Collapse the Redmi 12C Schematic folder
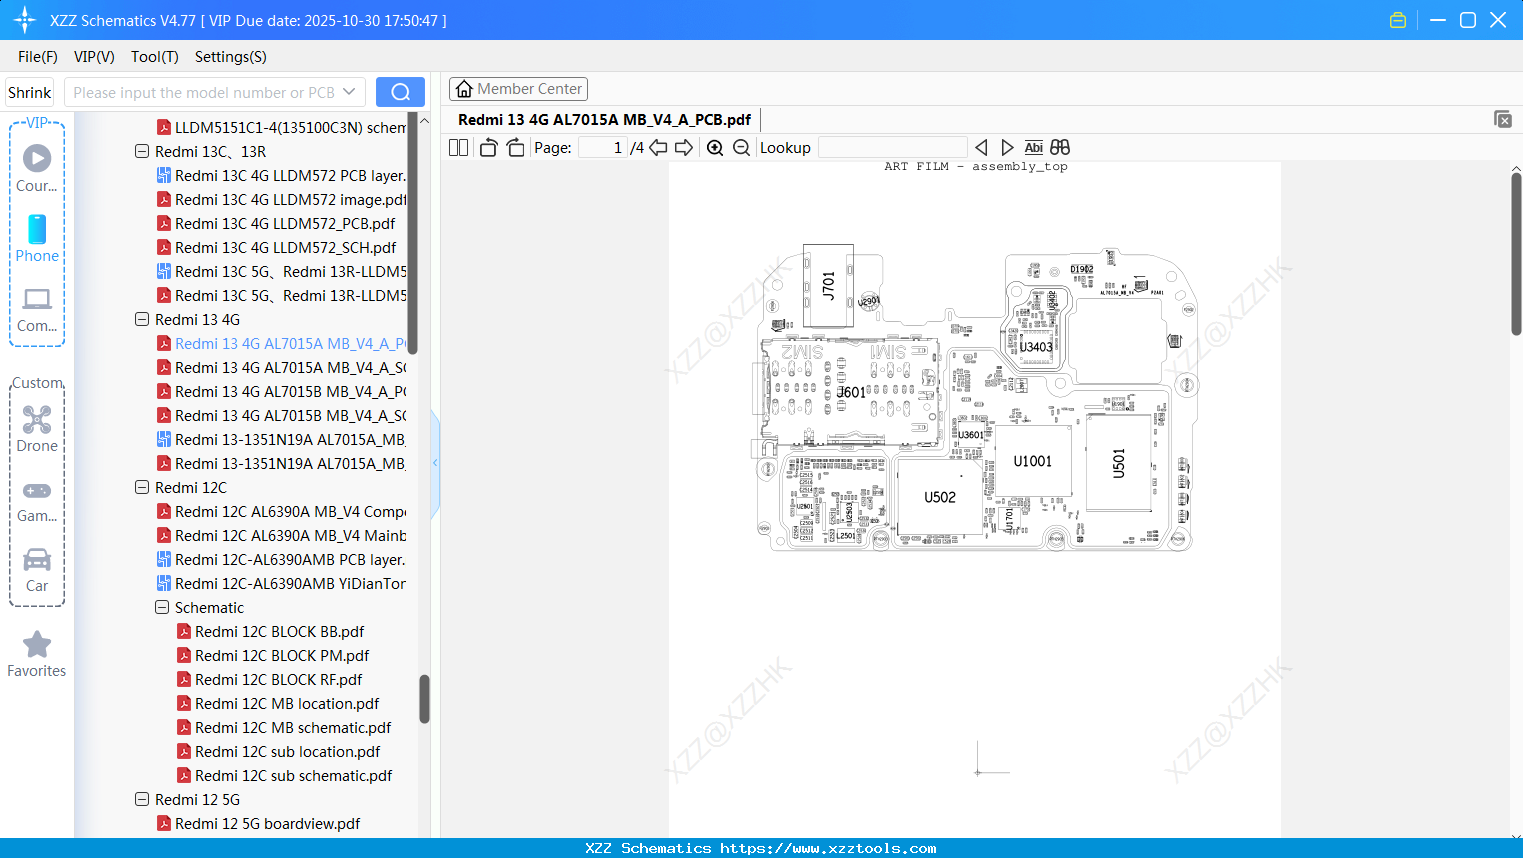 point(161,607)
